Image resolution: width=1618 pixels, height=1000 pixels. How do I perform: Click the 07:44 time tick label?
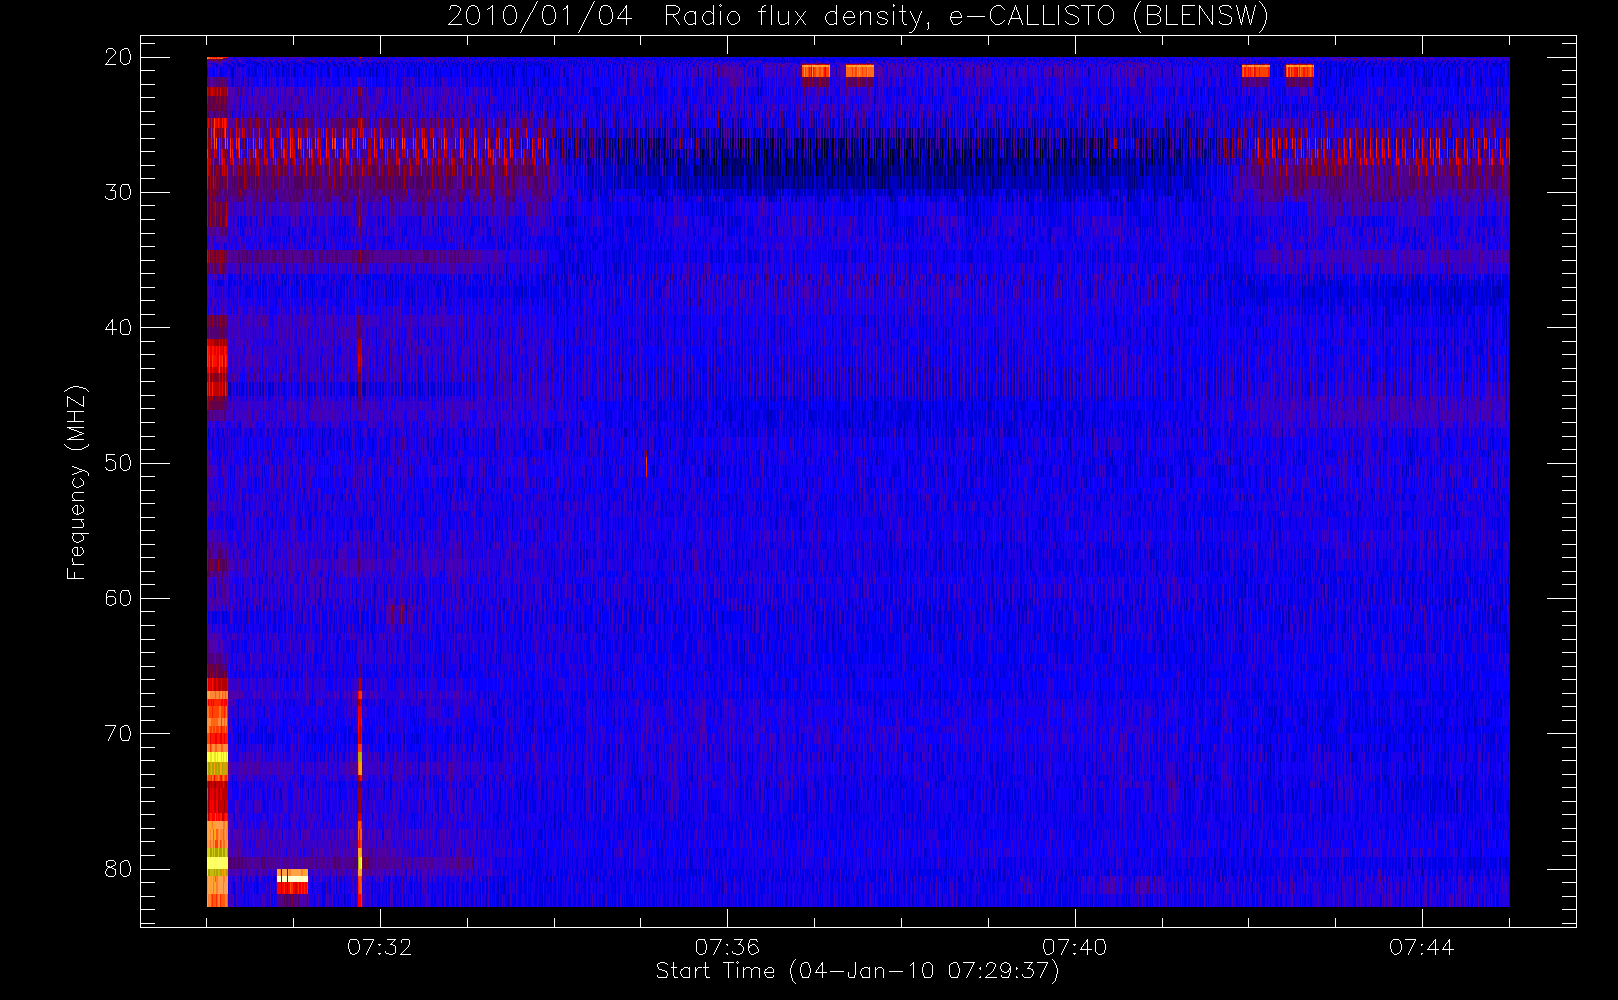1421,947
